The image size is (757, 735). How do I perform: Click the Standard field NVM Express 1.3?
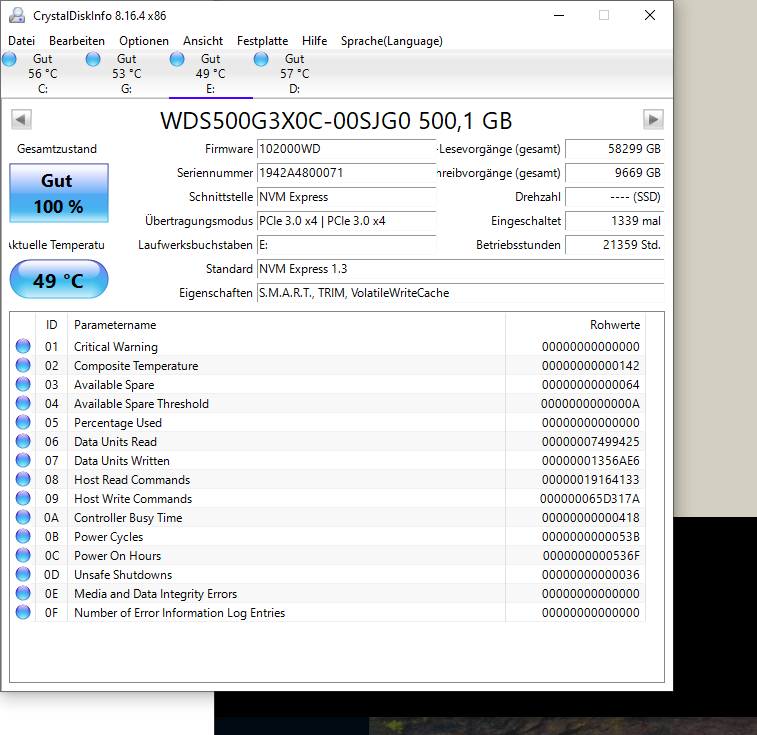coord(461,269)
